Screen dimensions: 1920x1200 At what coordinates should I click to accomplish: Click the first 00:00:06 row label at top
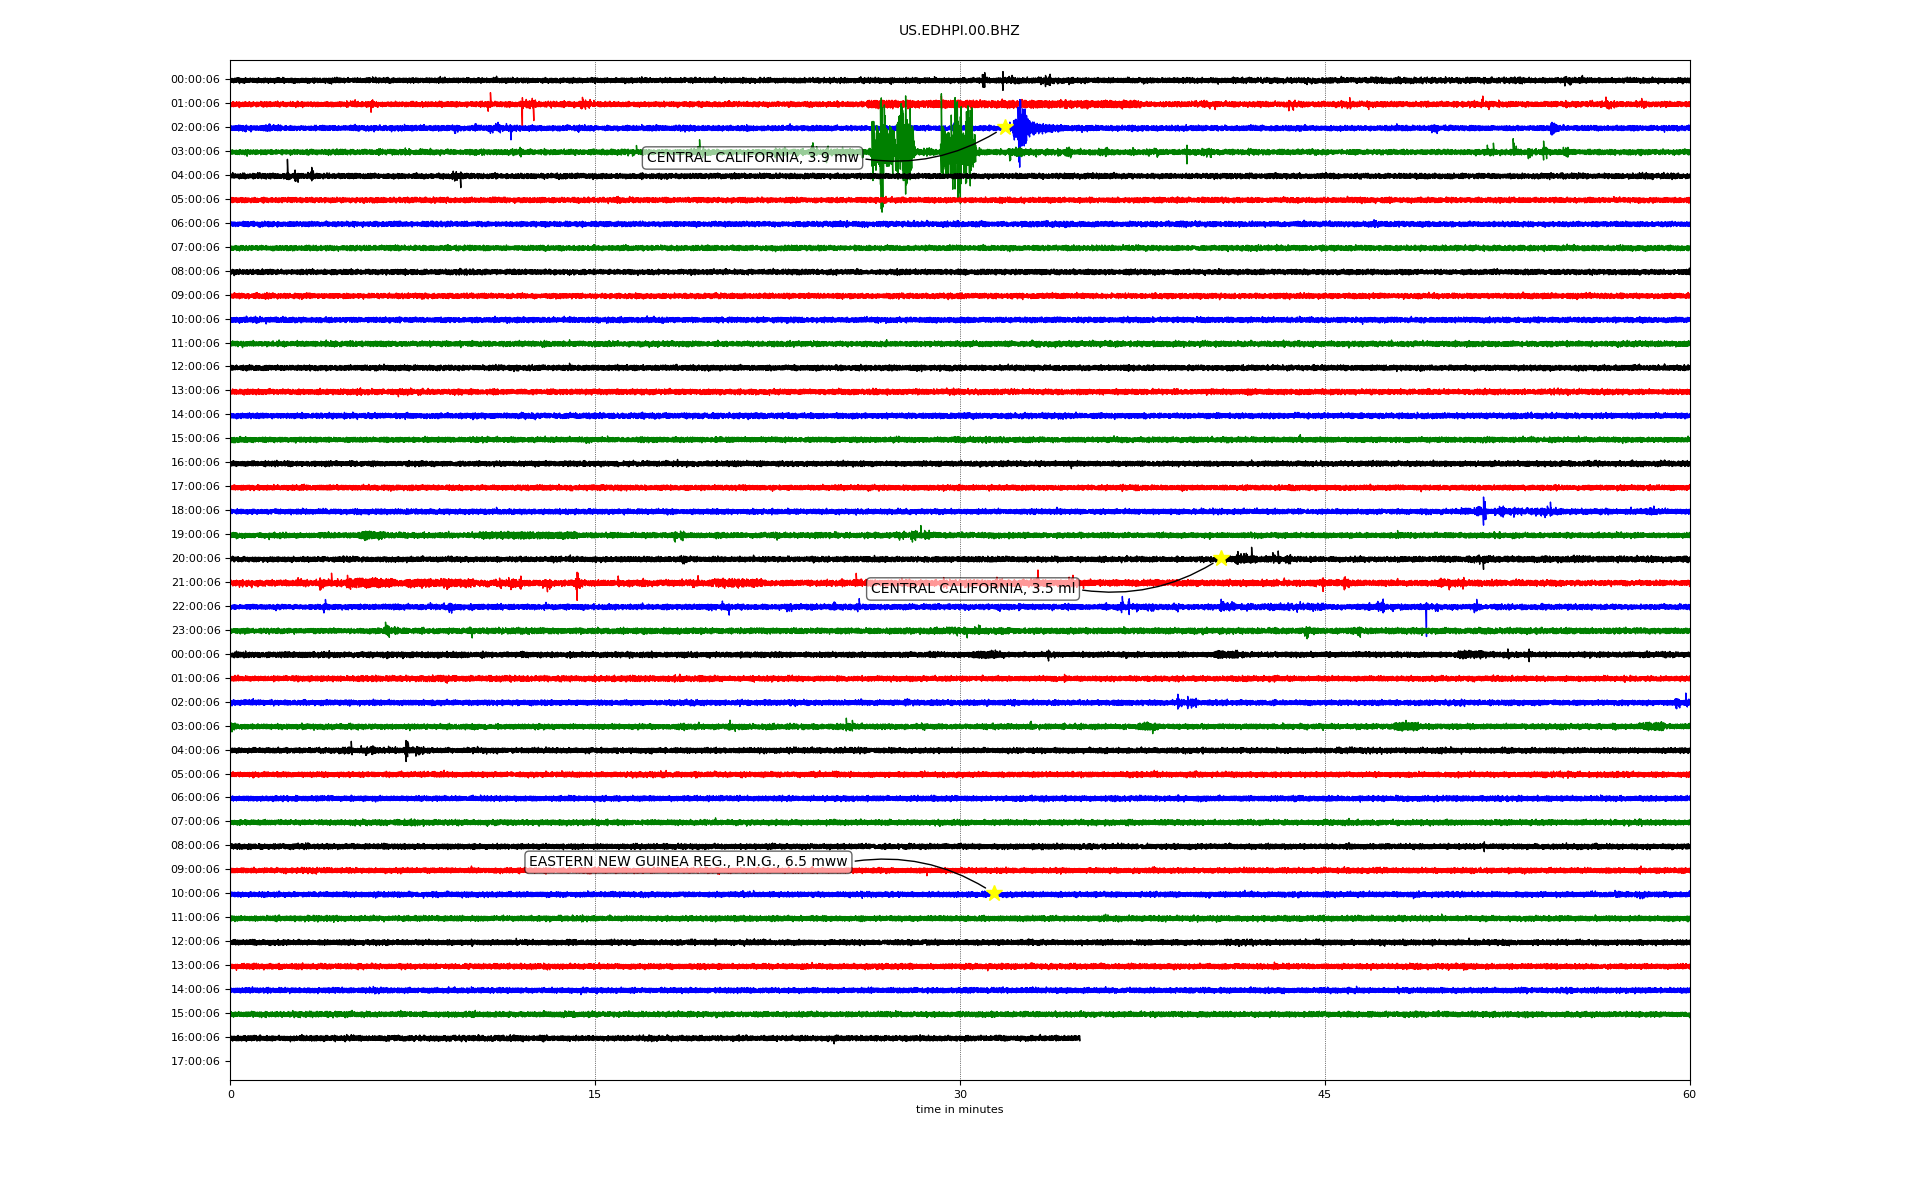pos(195,80)
